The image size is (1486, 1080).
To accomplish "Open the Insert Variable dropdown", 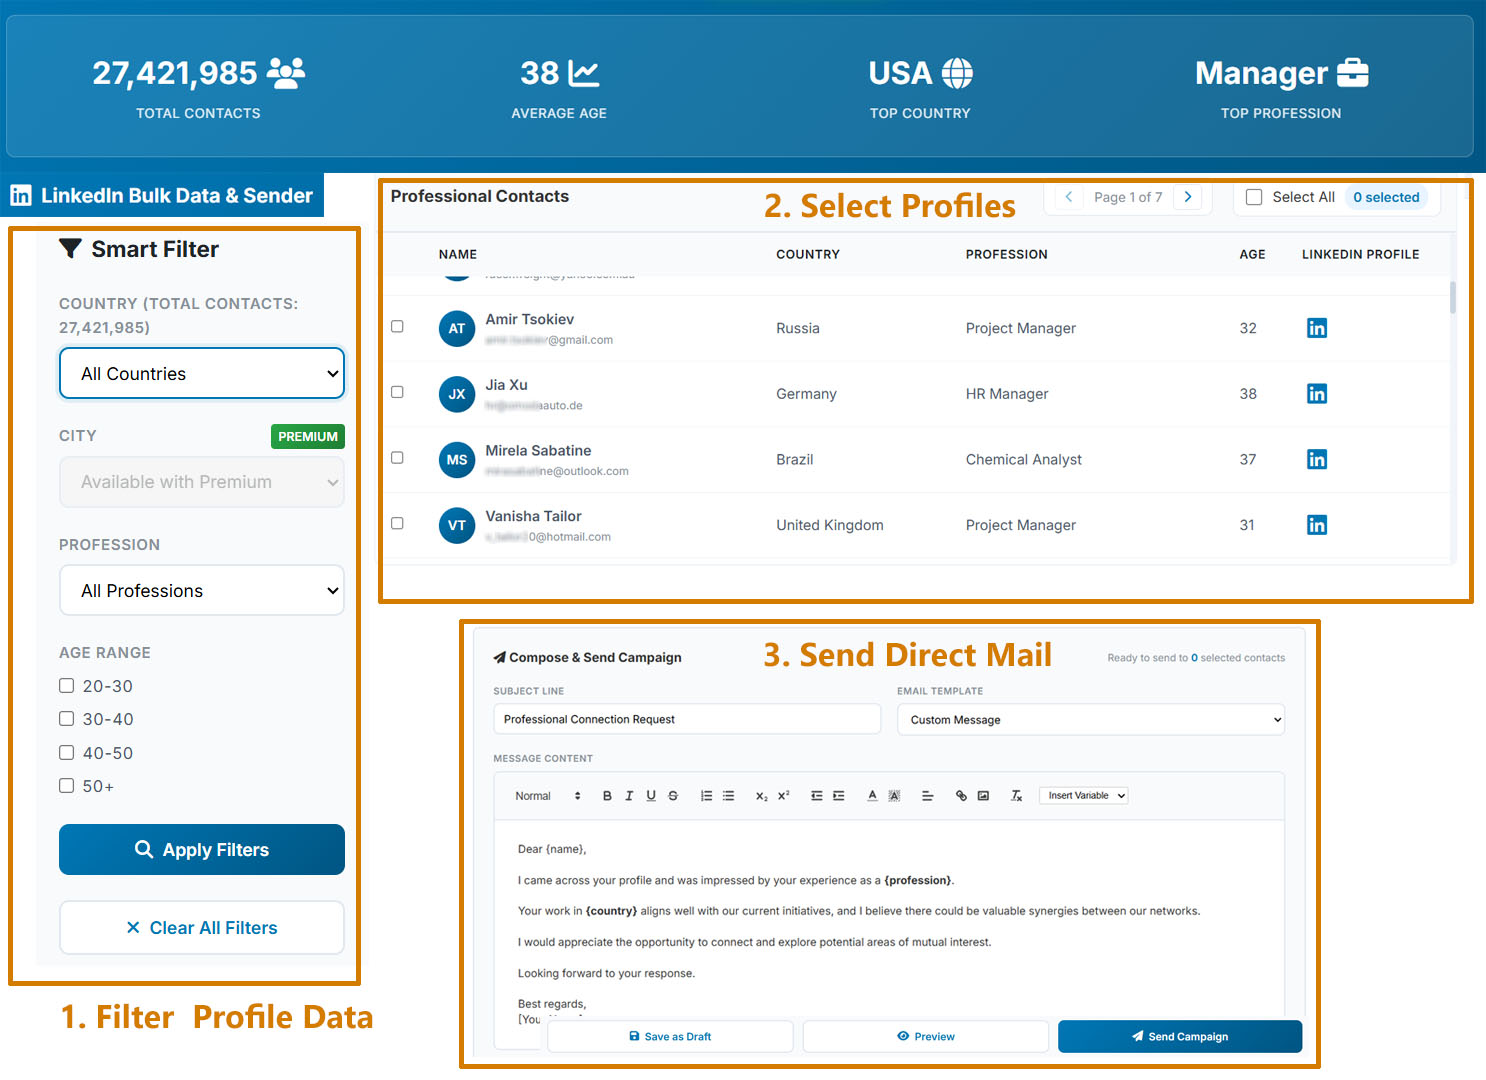I will click(x=1083, y=795).
